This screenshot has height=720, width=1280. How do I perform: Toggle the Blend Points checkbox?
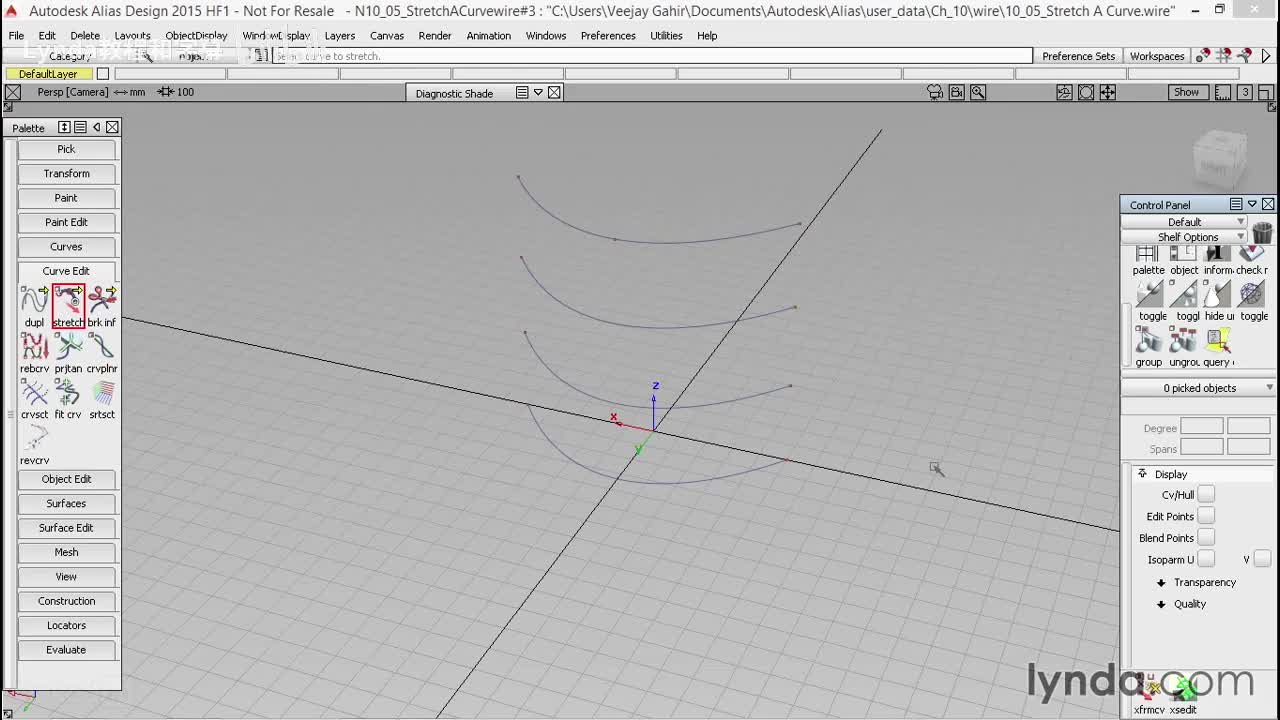click(x=1206, y=538)
